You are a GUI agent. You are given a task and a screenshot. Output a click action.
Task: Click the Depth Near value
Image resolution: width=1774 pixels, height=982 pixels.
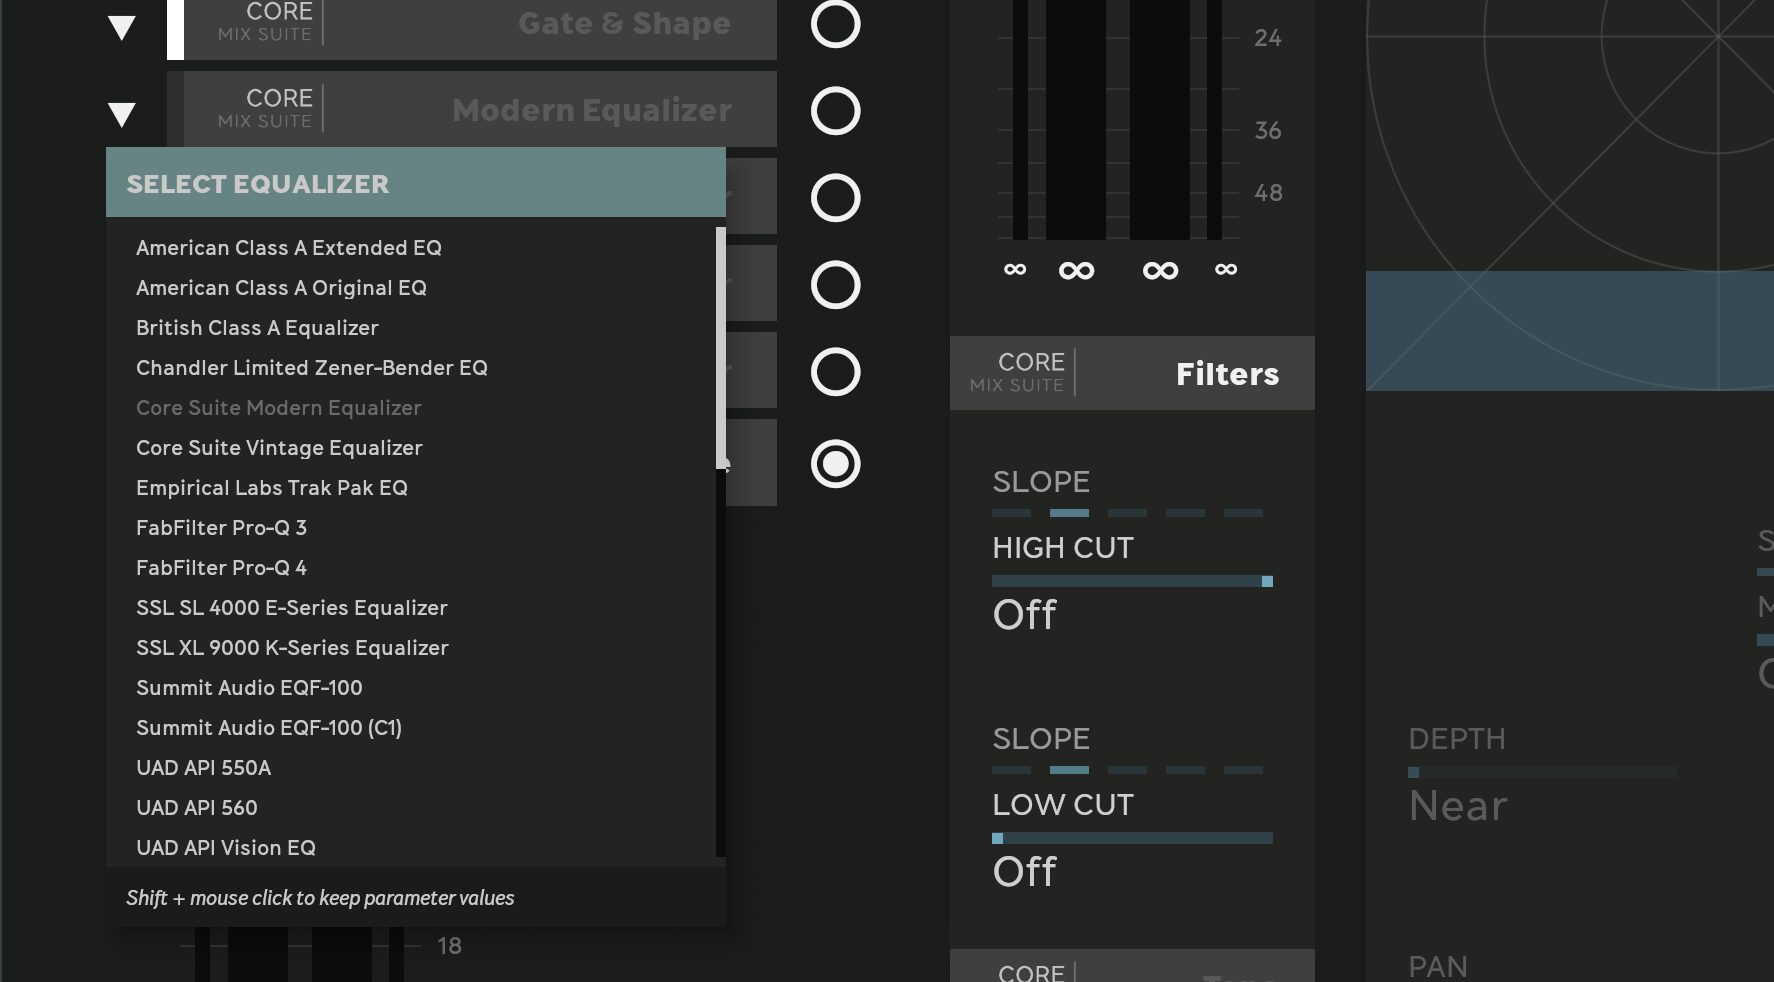pos(1457,806)
